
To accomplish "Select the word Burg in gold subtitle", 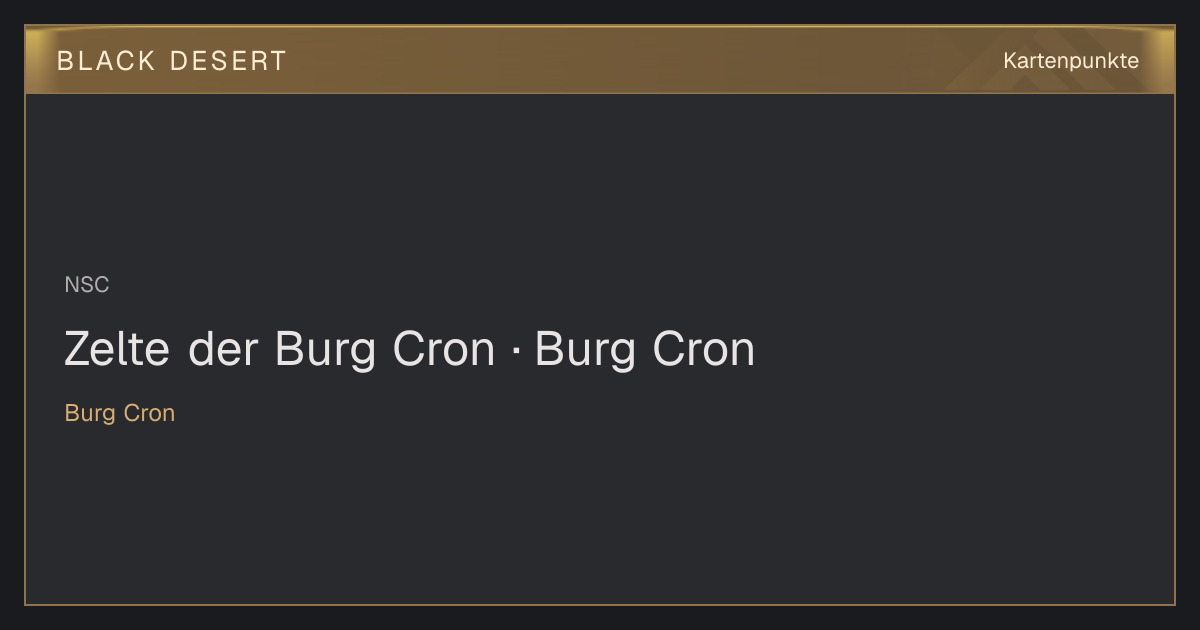I will click(88, 413).
